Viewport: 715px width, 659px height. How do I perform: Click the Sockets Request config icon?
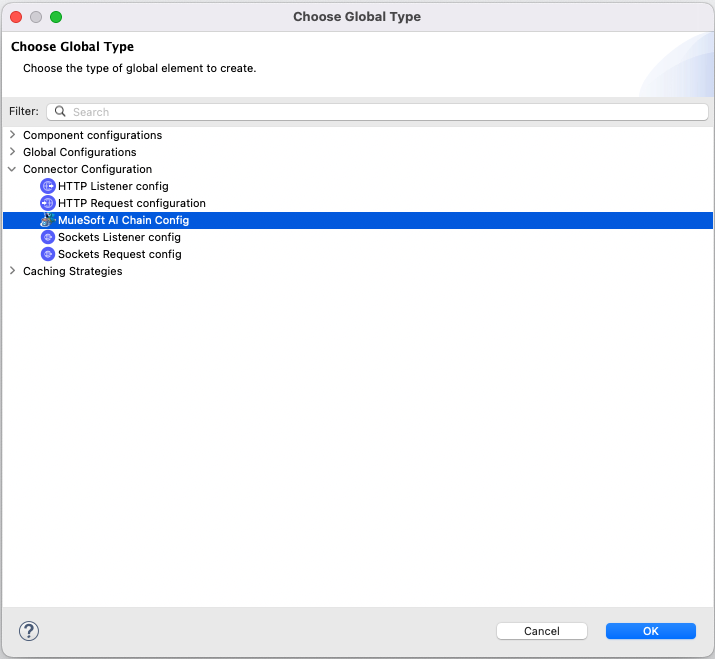tap(47, 254)
